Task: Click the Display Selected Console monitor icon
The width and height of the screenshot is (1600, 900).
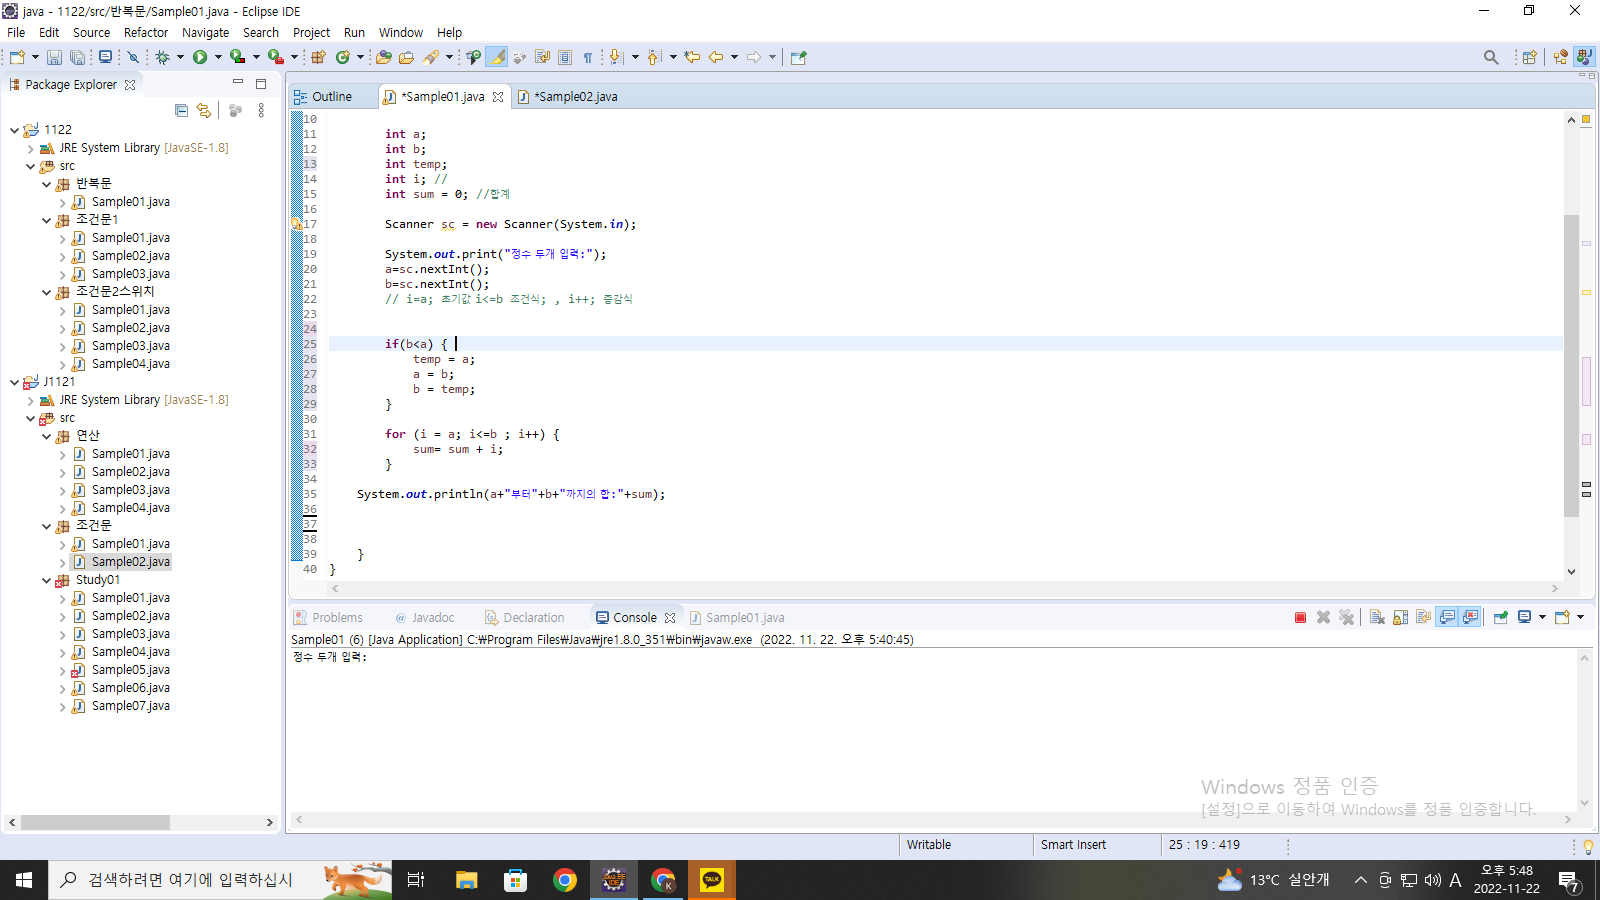Action: coord(1524,618)
